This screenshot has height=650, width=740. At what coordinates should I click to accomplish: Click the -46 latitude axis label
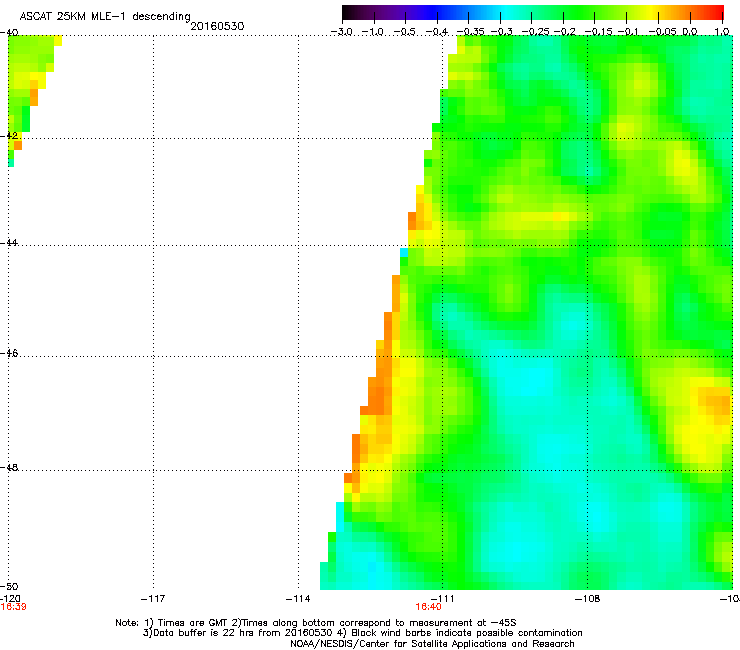(x=9, y=353)
